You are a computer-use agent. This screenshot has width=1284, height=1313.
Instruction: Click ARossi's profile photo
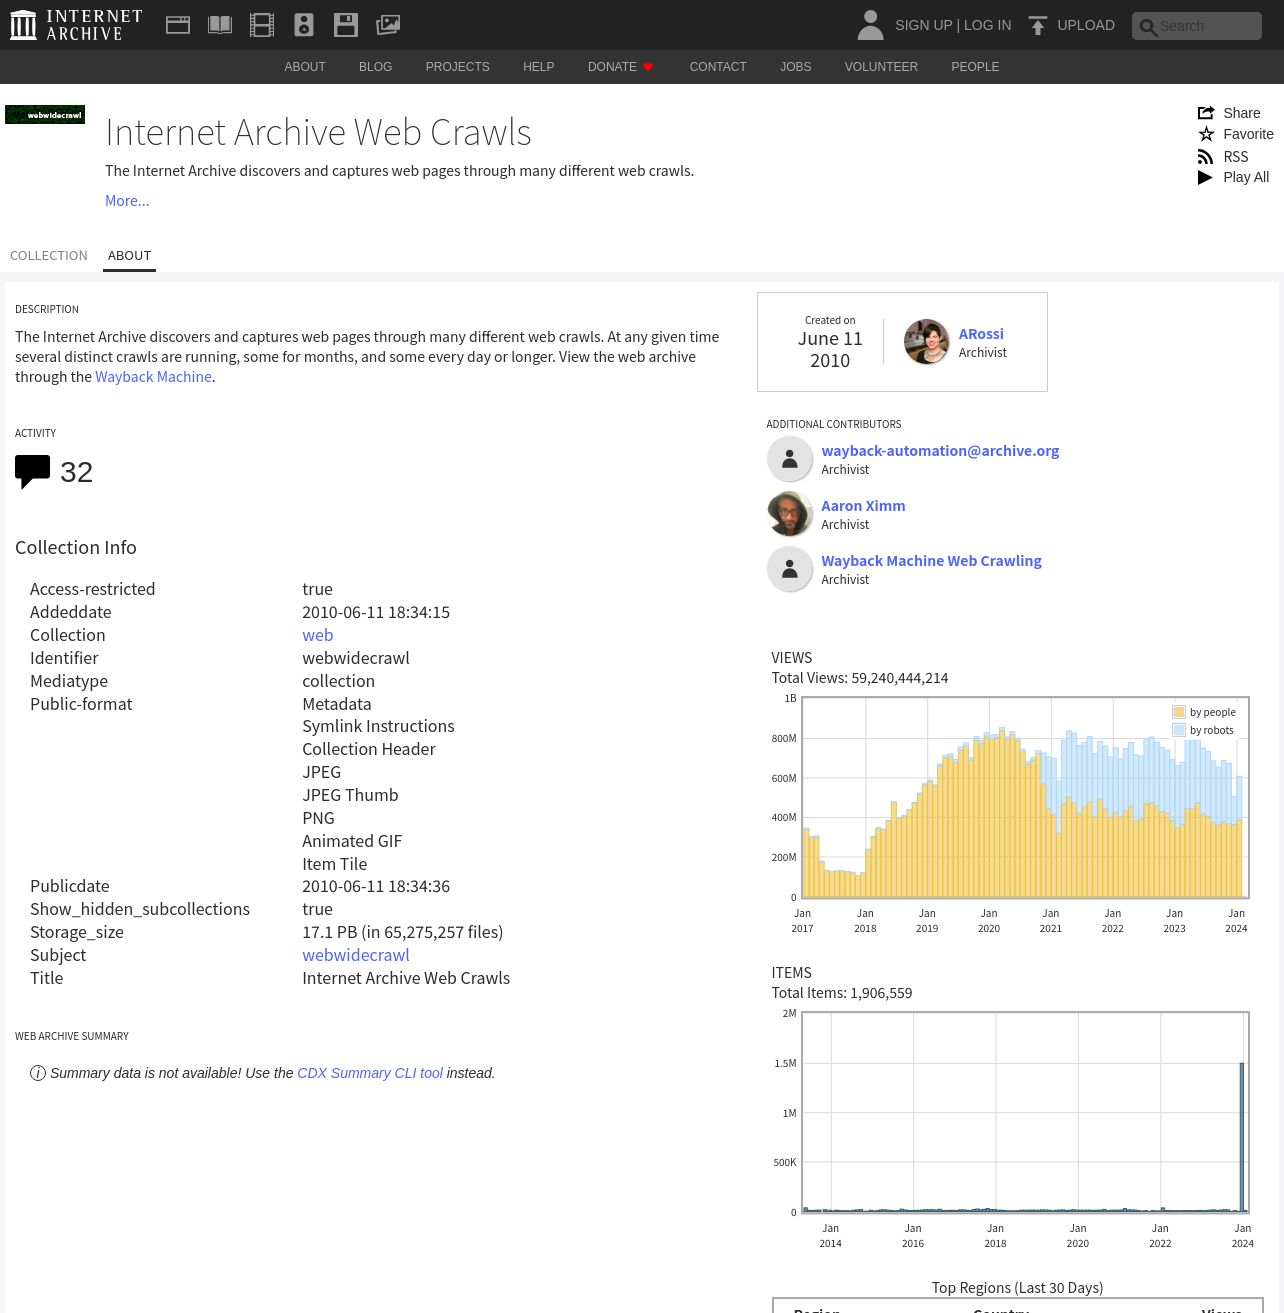coord(926,342)
